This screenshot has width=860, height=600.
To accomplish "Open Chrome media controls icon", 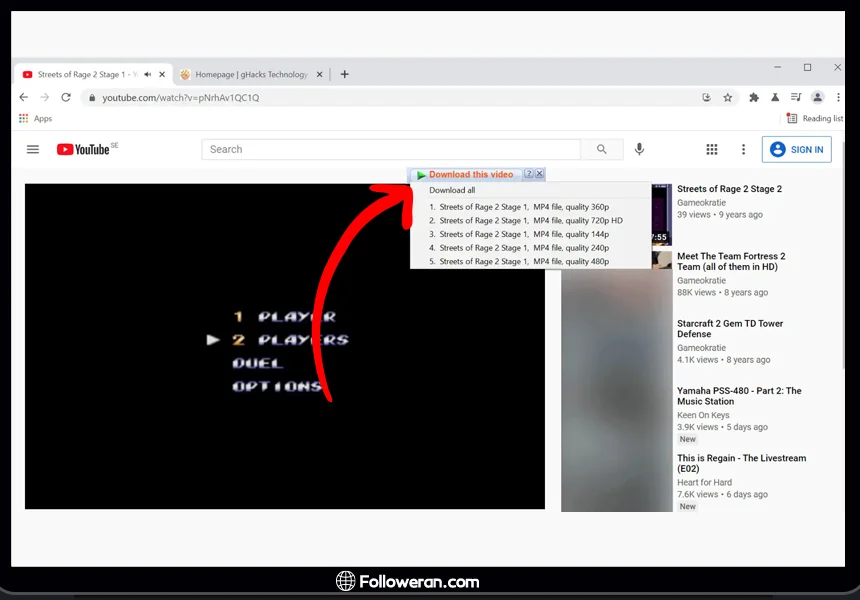I will pyautogui.click(x=796, y=97).
